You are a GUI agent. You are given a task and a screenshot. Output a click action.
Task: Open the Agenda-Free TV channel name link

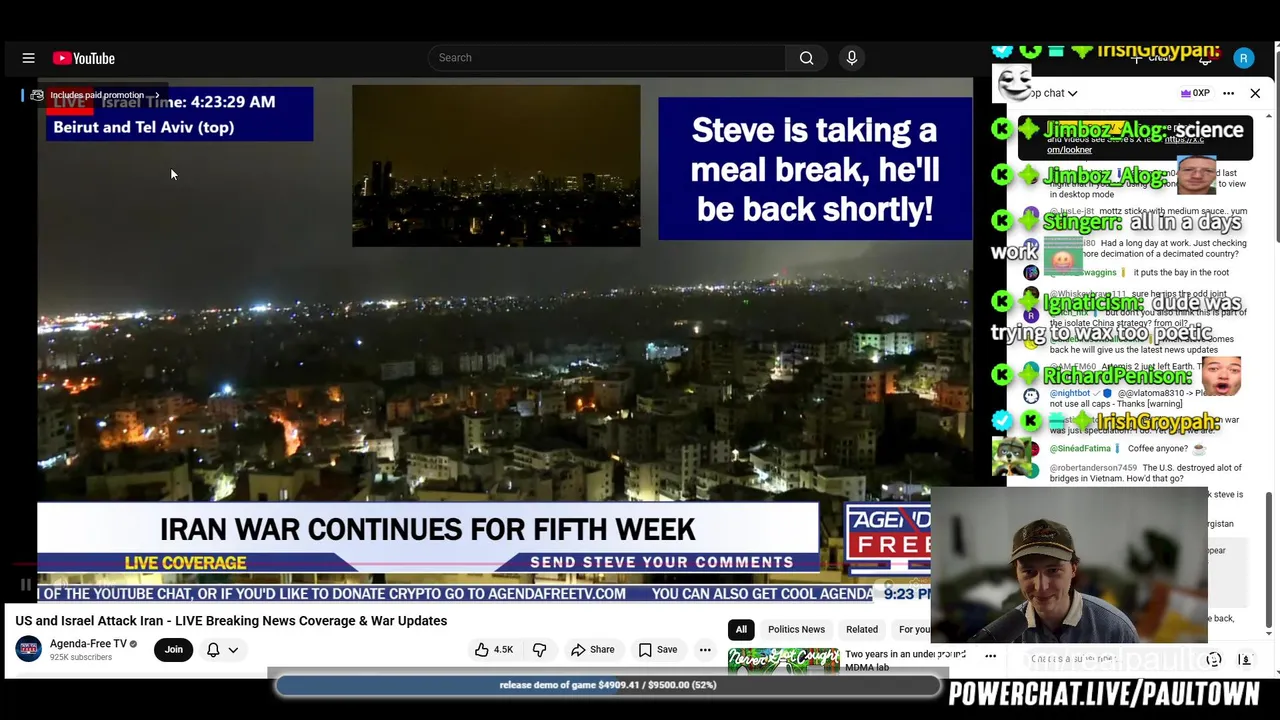pos(88,643)
